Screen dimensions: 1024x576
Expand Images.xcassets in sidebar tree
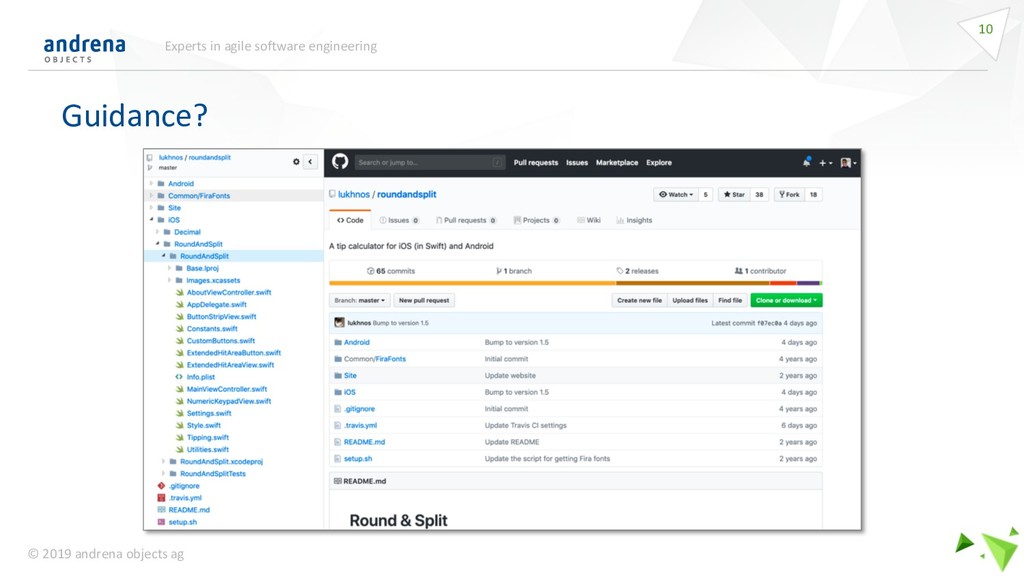(170, 280)
